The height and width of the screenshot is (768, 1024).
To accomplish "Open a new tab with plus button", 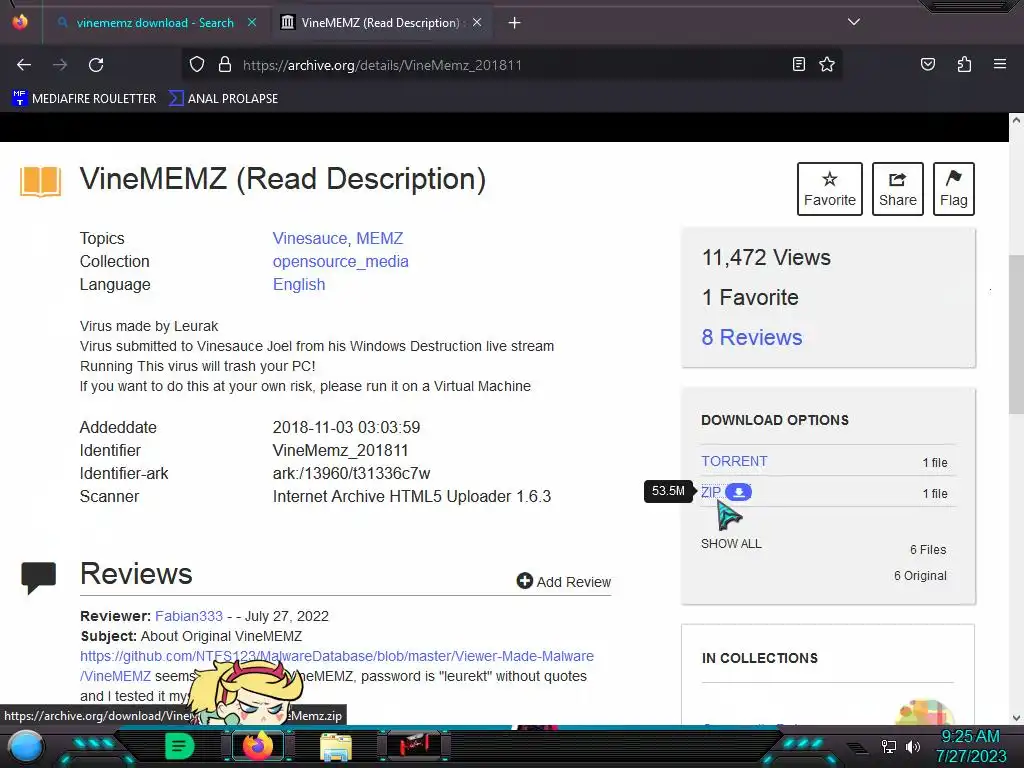I will point(515,23).
